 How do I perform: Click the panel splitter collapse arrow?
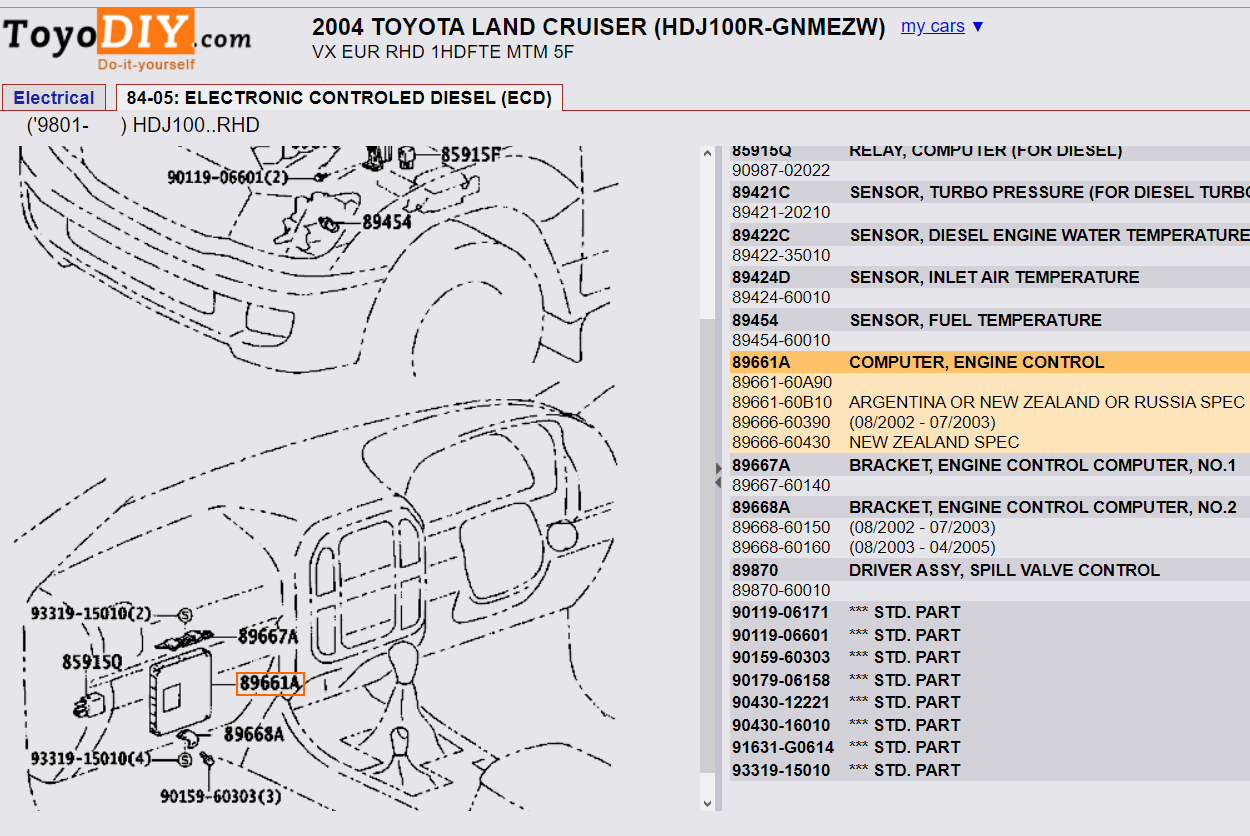(717, 475)
